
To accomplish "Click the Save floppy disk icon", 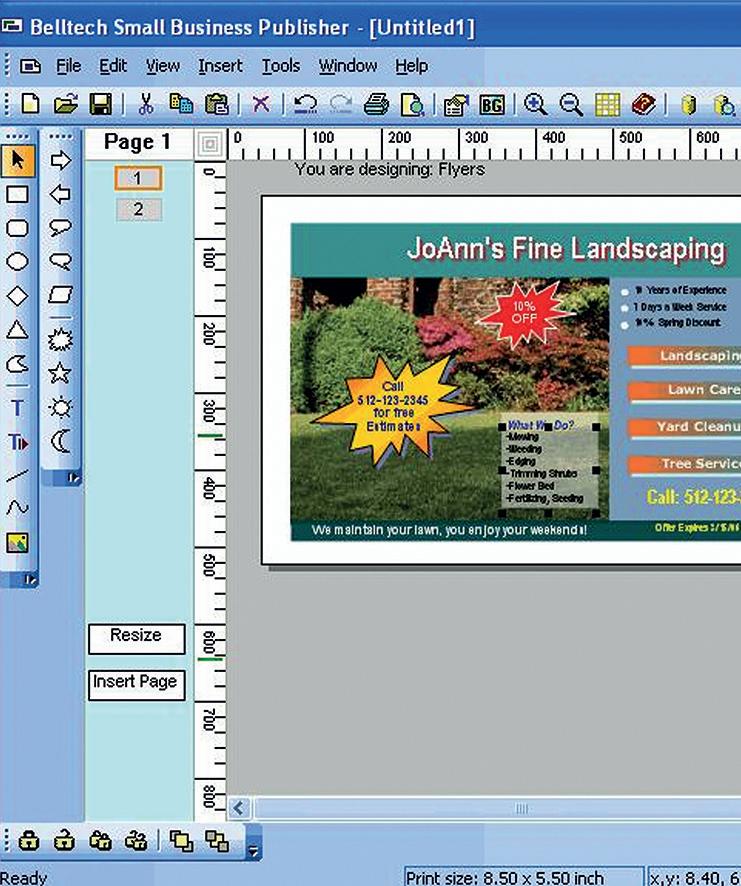I will 101,105.
